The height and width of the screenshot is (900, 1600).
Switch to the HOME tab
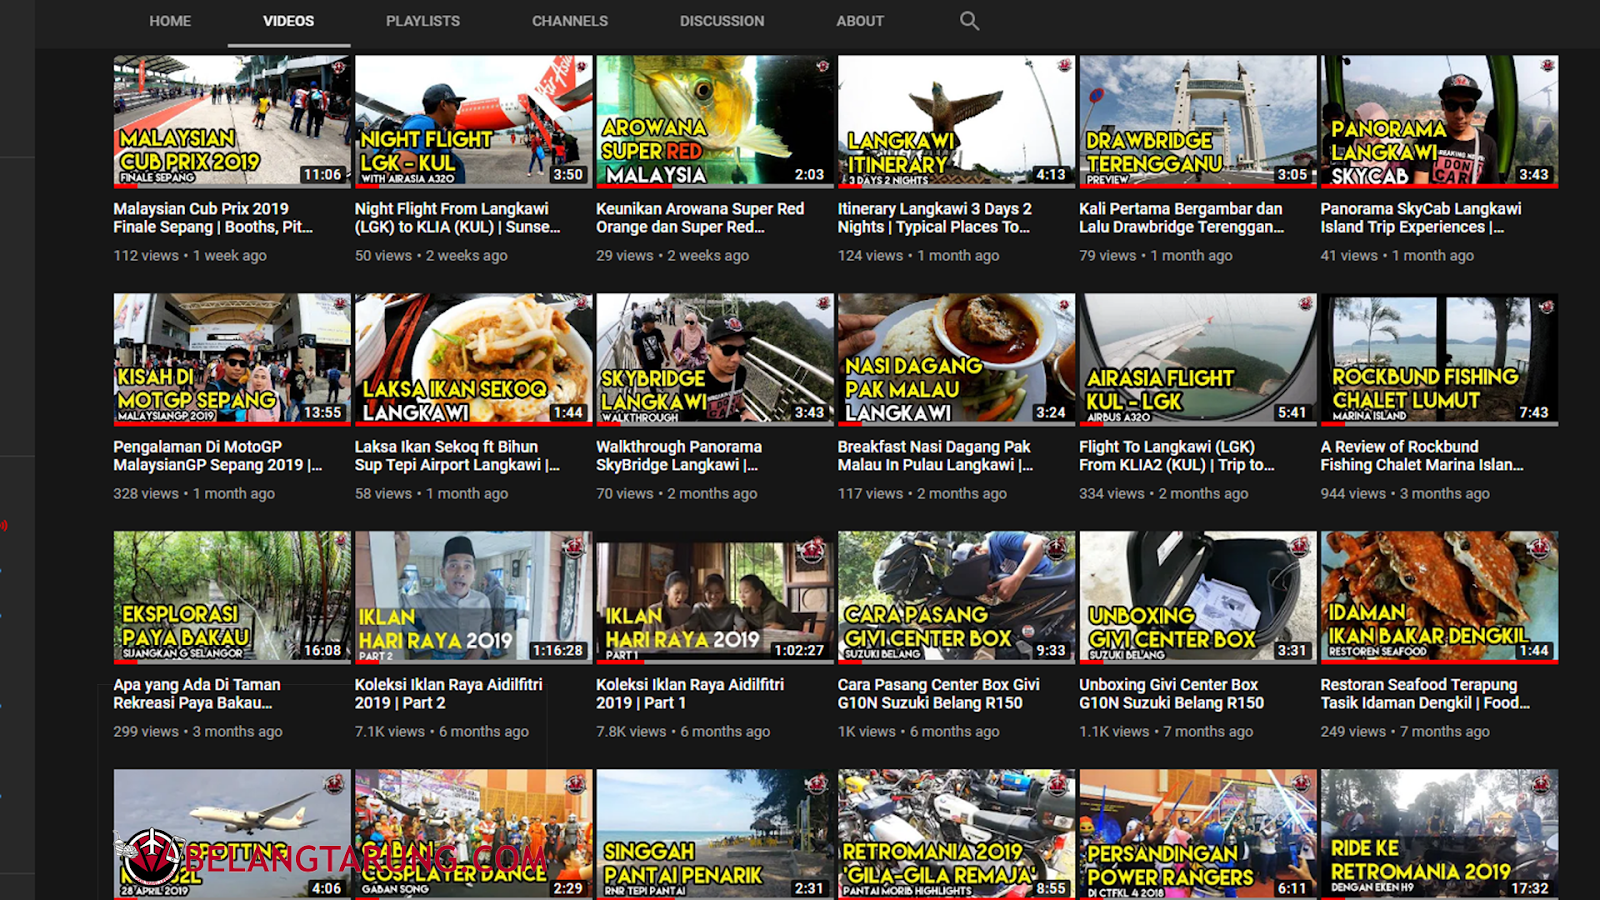click(x=169, y=20)
